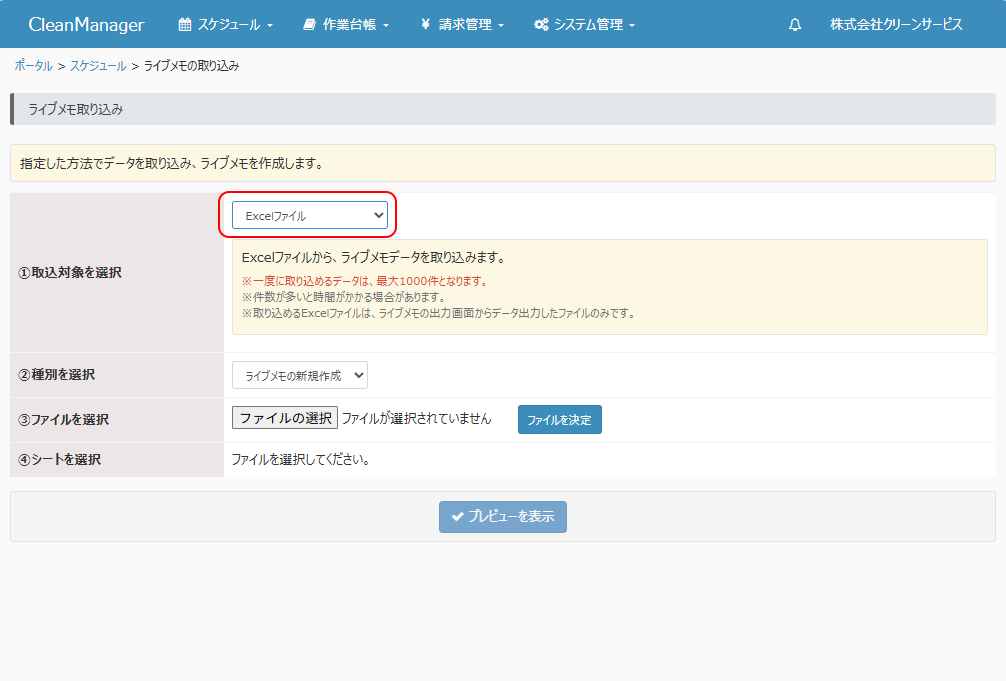Click the gears icon beside システム管理
This screenshot has width=1006, height=681.
pos(541,24)
